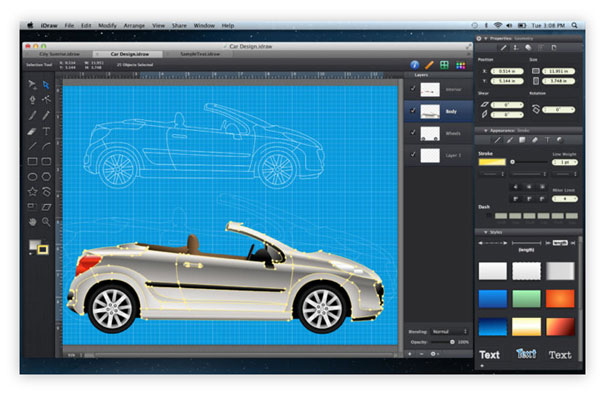Select the Rounded Rectangle tool
This screenshot has height=394, width=600.
pos(46,161)
